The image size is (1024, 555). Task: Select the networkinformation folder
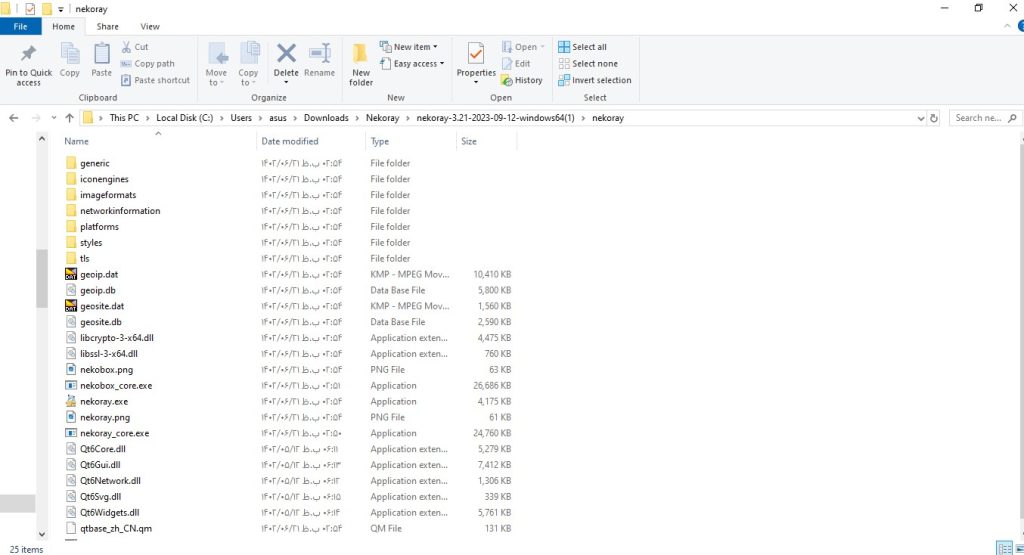pyautogui.click(x=120, y=211)
